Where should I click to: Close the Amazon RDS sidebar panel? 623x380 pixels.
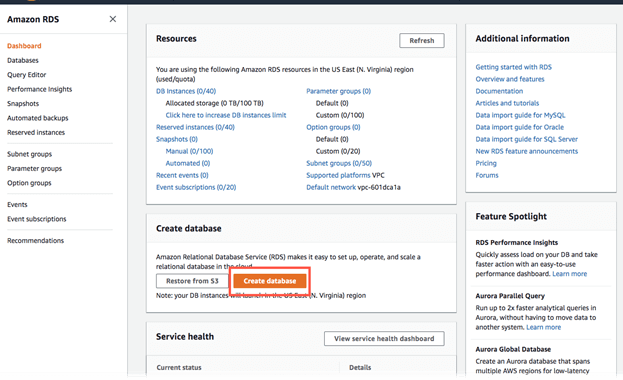[x=113, y=19]
